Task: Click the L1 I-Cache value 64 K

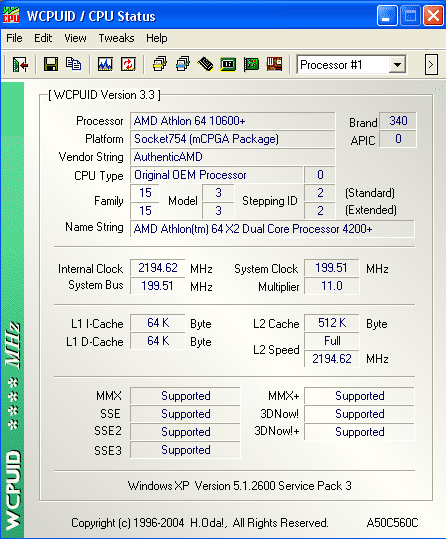Action: pos(157,323)
